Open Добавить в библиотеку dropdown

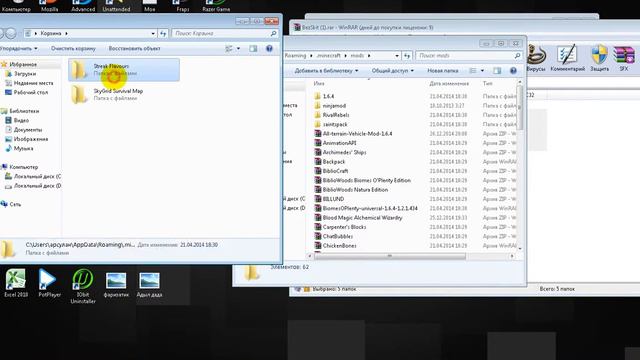click(x=326, y=71)
